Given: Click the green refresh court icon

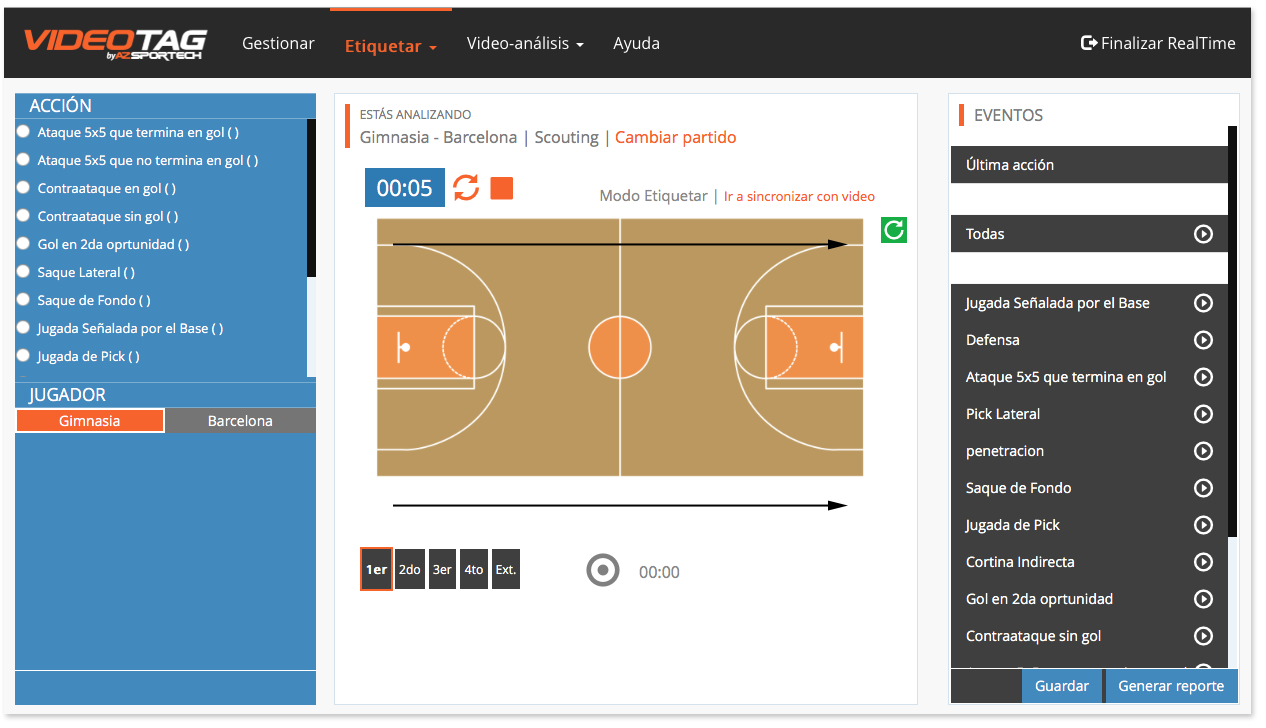Looking at the screenshot, I should pos(893,230).
